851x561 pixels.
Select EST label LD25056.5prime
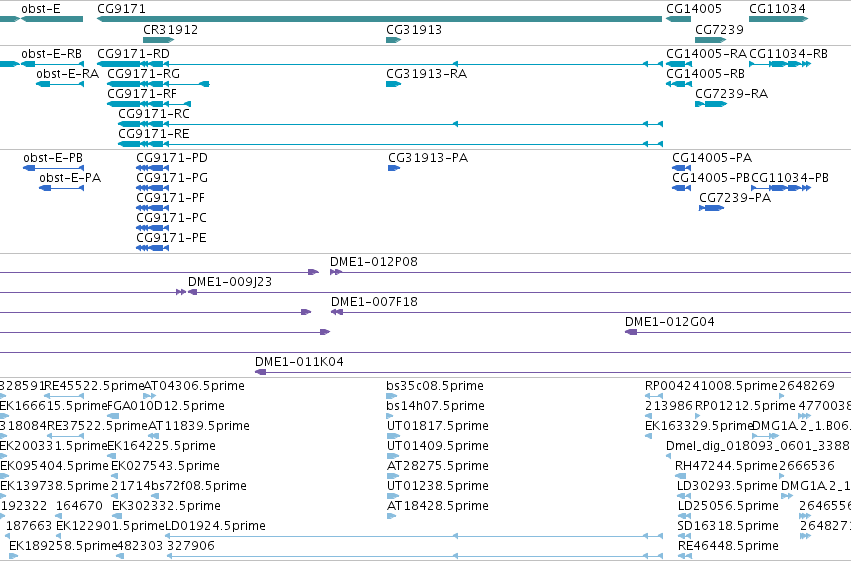pos(728,507)
